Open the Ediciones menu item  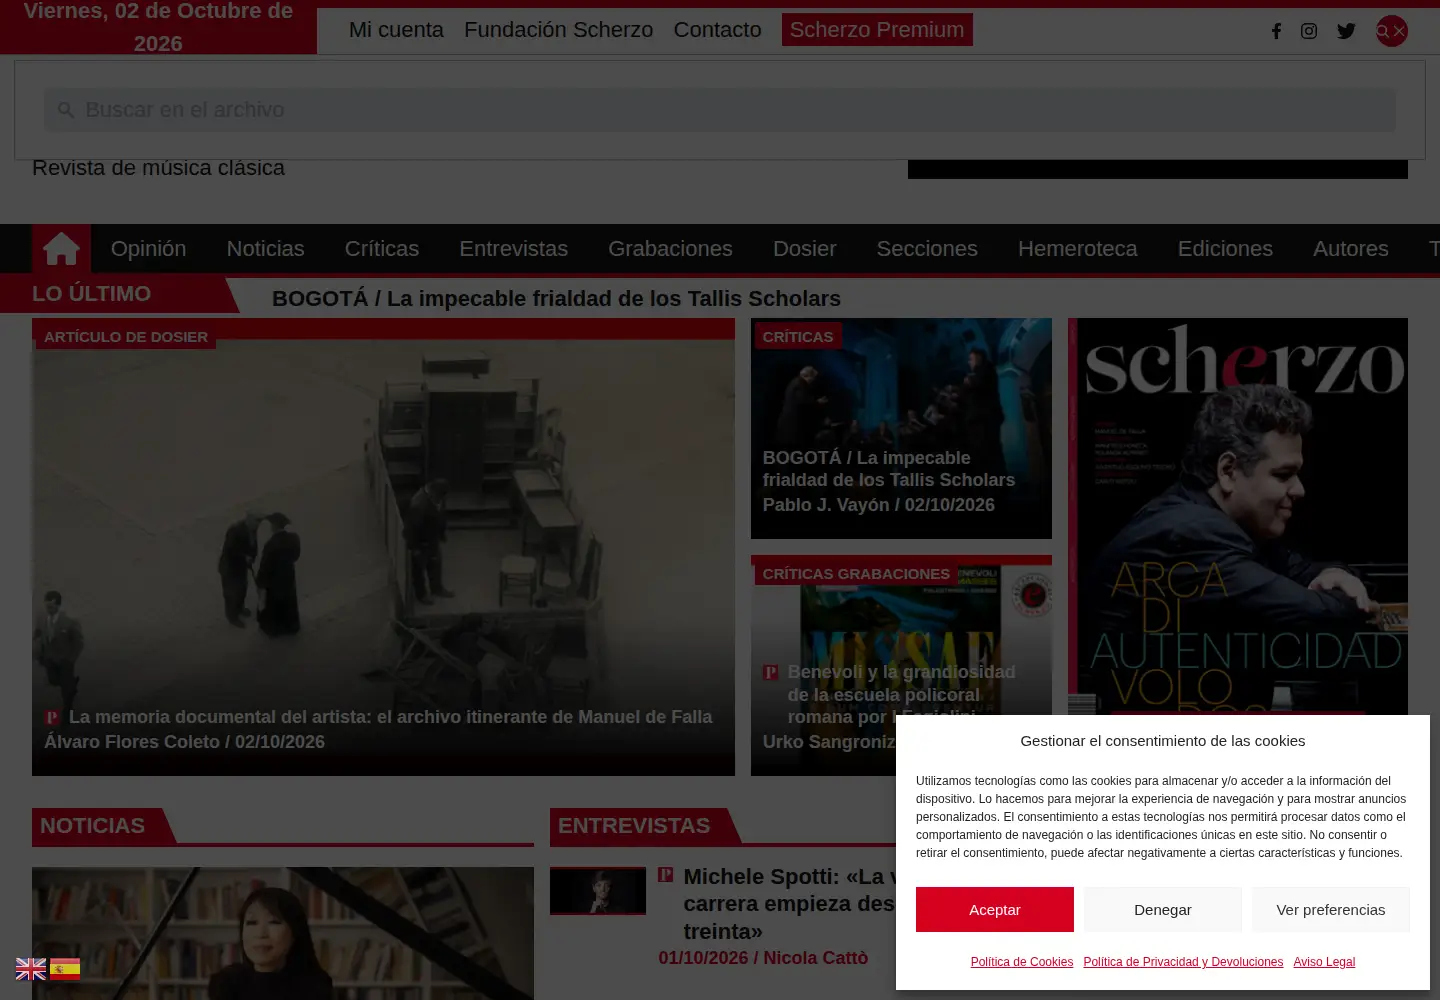click(1225, 248)
